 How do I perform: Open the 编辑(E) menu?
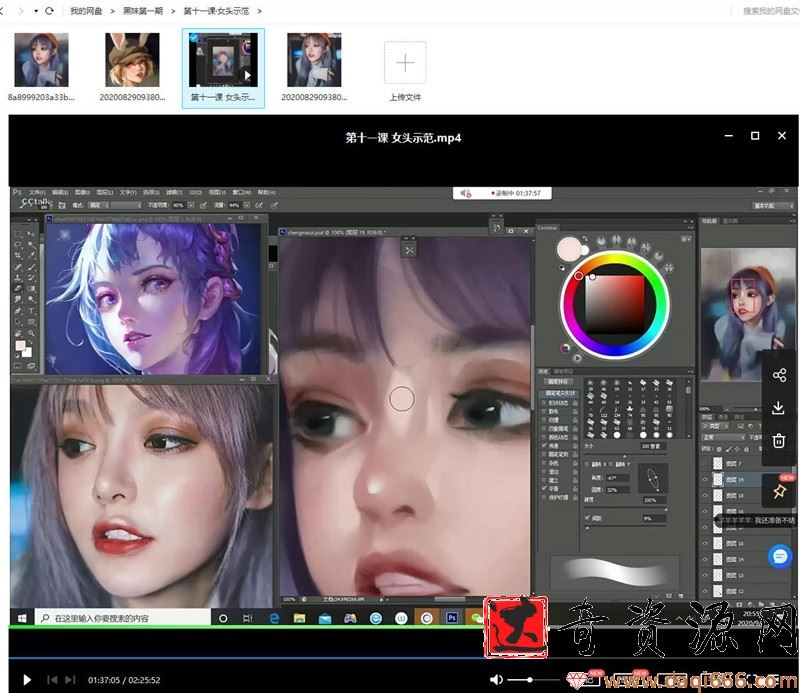60,192
